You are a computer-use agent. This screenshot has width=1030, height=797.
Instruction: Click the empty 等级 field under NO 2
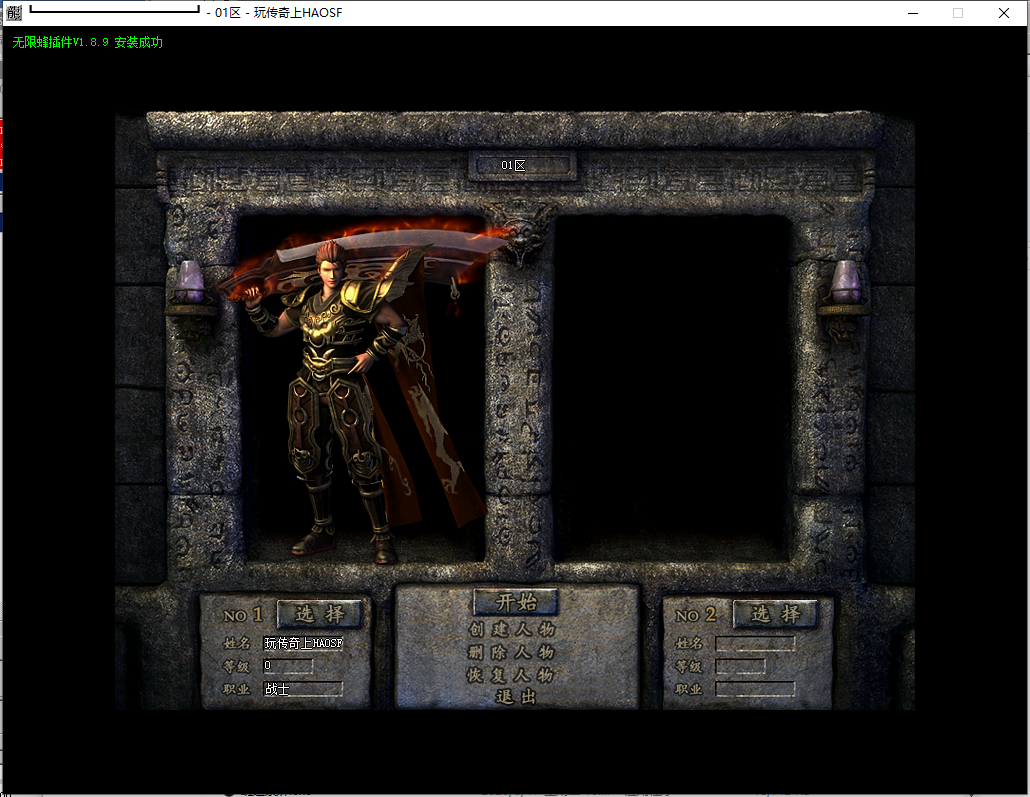(740, 666)
